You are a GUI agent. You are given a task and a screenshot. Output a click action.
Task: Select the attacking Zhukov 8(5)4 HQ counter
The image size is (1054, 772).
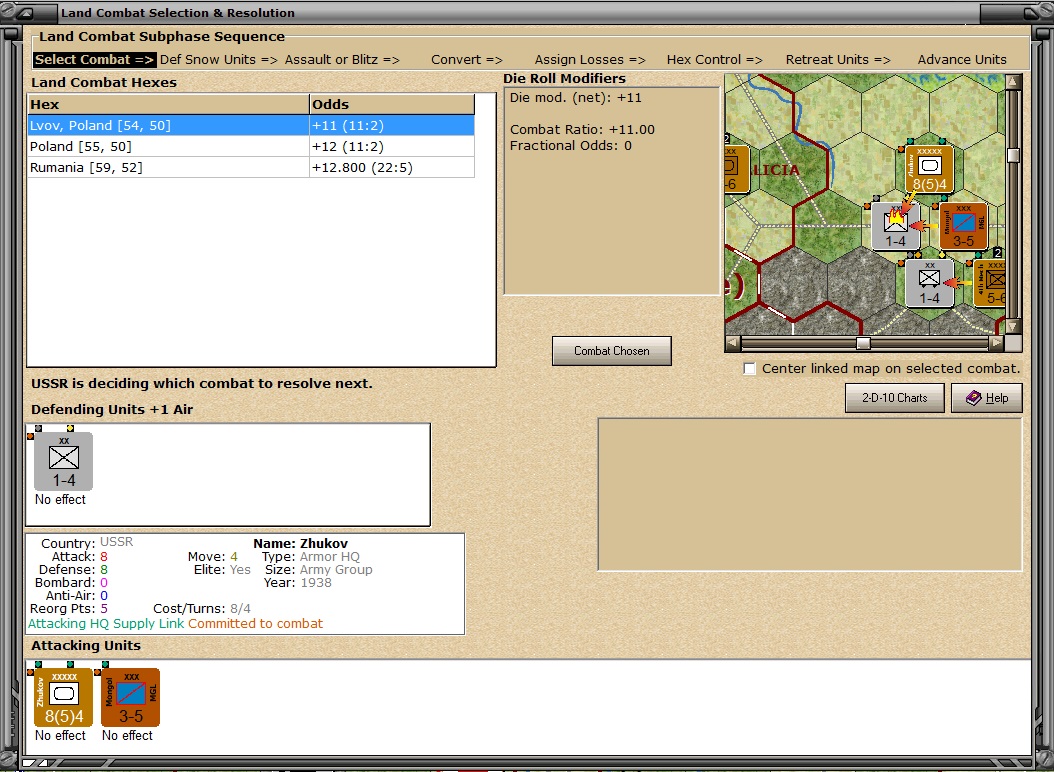[63, 697]
